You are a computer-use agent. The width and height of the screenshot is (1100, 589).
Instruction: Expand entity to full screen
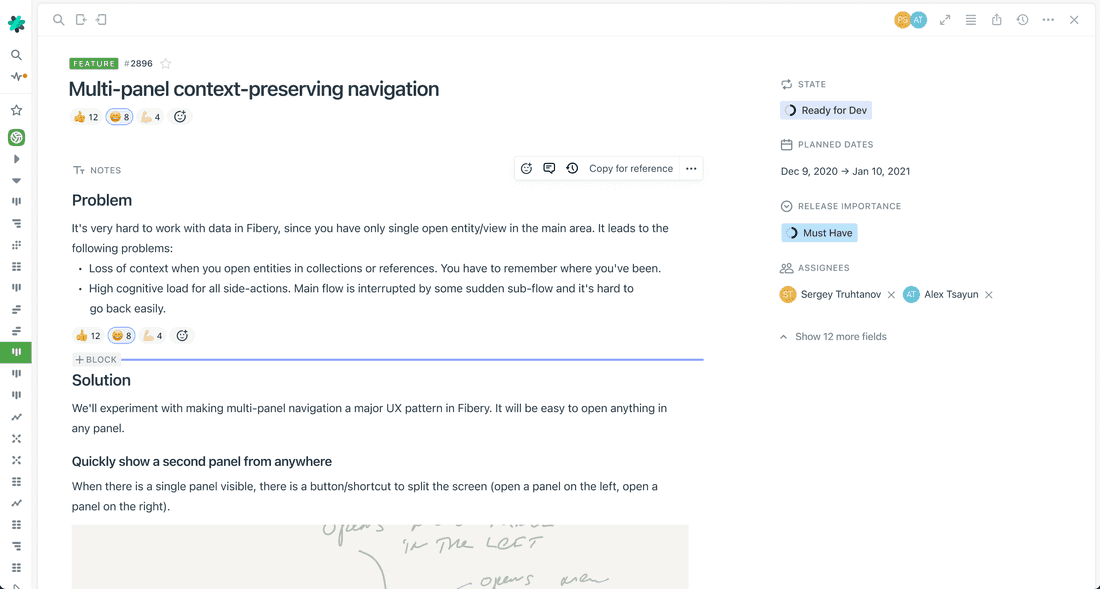click(945, 20)
